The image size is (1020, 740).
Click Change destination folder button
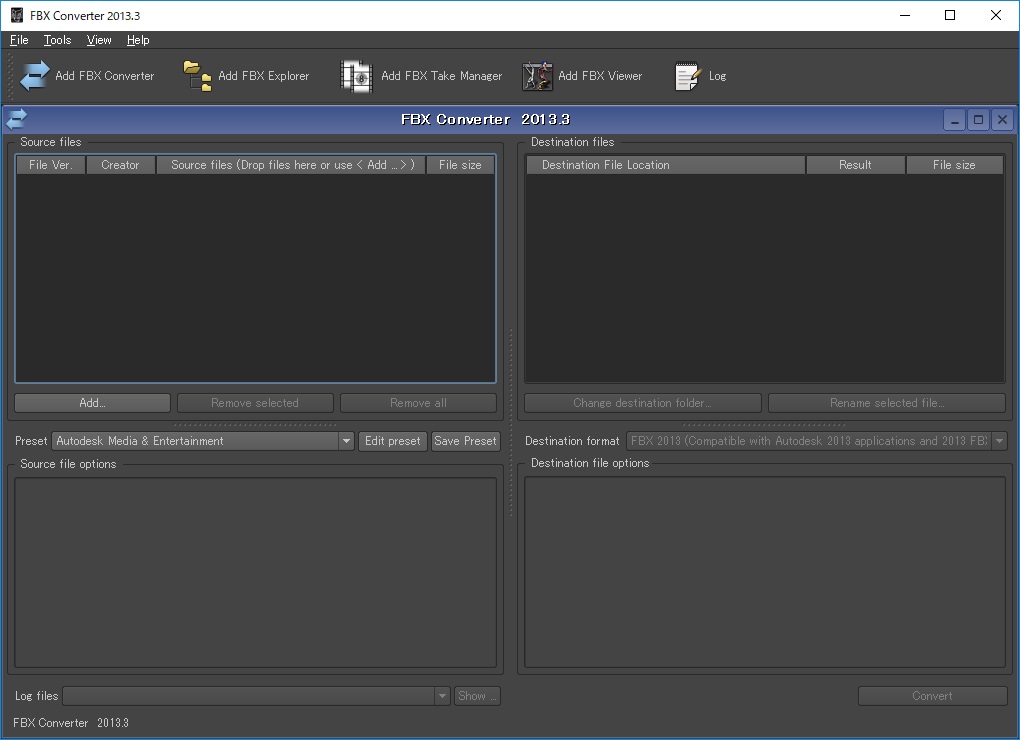[x=643, y=403]
